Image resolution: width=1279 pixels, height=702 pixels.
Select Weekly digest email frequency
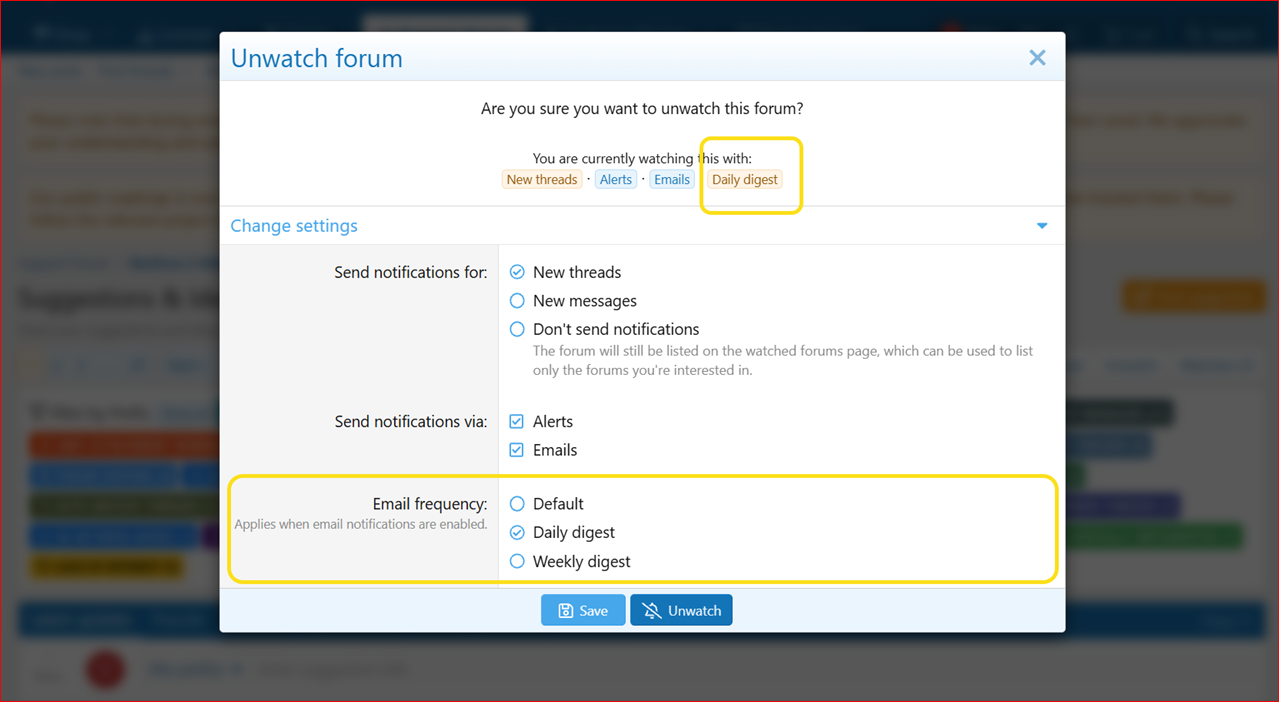(x=517, y=562)
